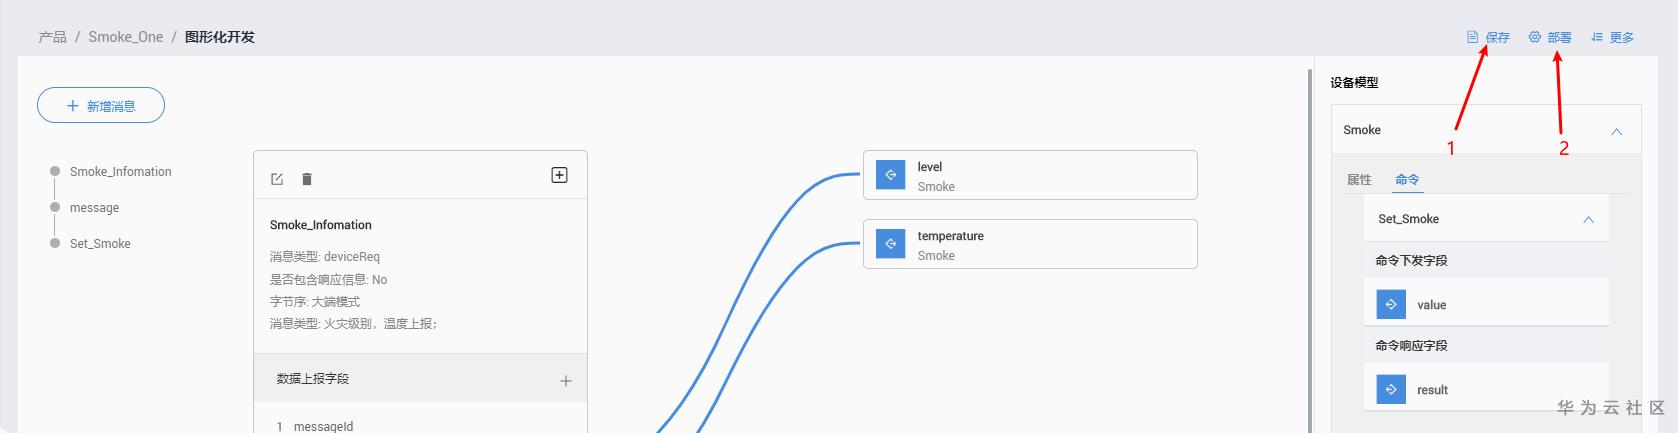The image size is (1678, 433).
Task: Delete the Smoke_Infomation message with trash icon
Action: [307, 179]
